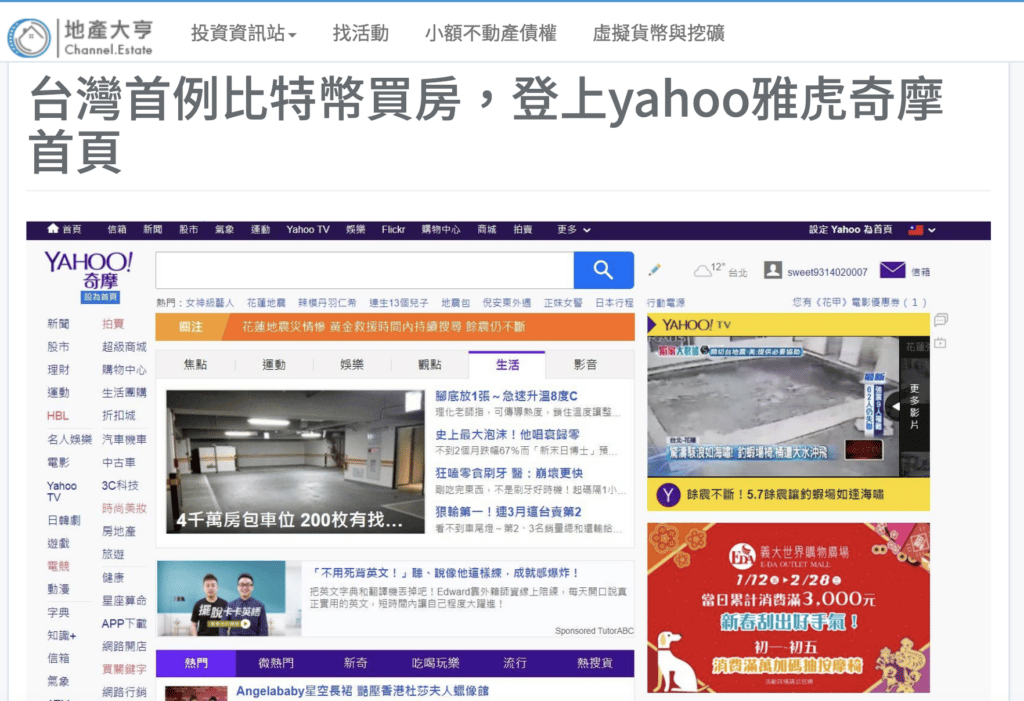
Task: Click inside the Yahoo search input field
Action: tap(364, 270)
